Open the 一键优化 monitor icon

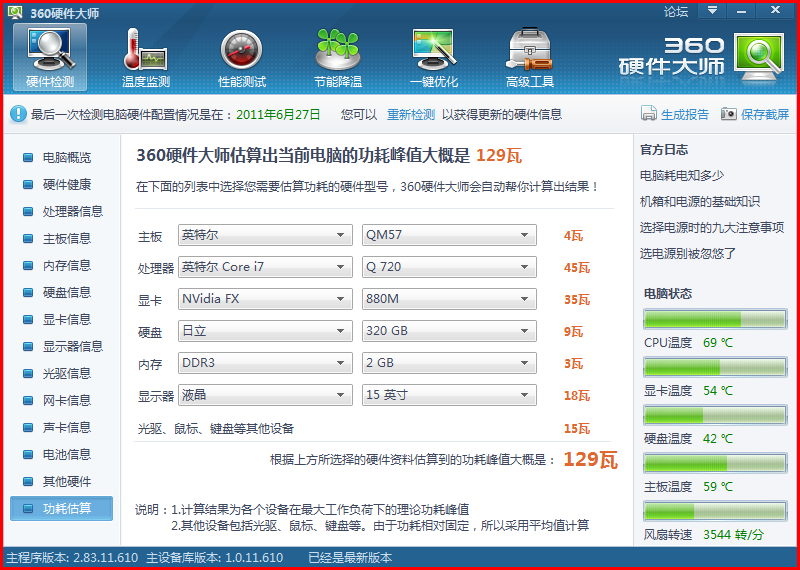click(434, 49)
